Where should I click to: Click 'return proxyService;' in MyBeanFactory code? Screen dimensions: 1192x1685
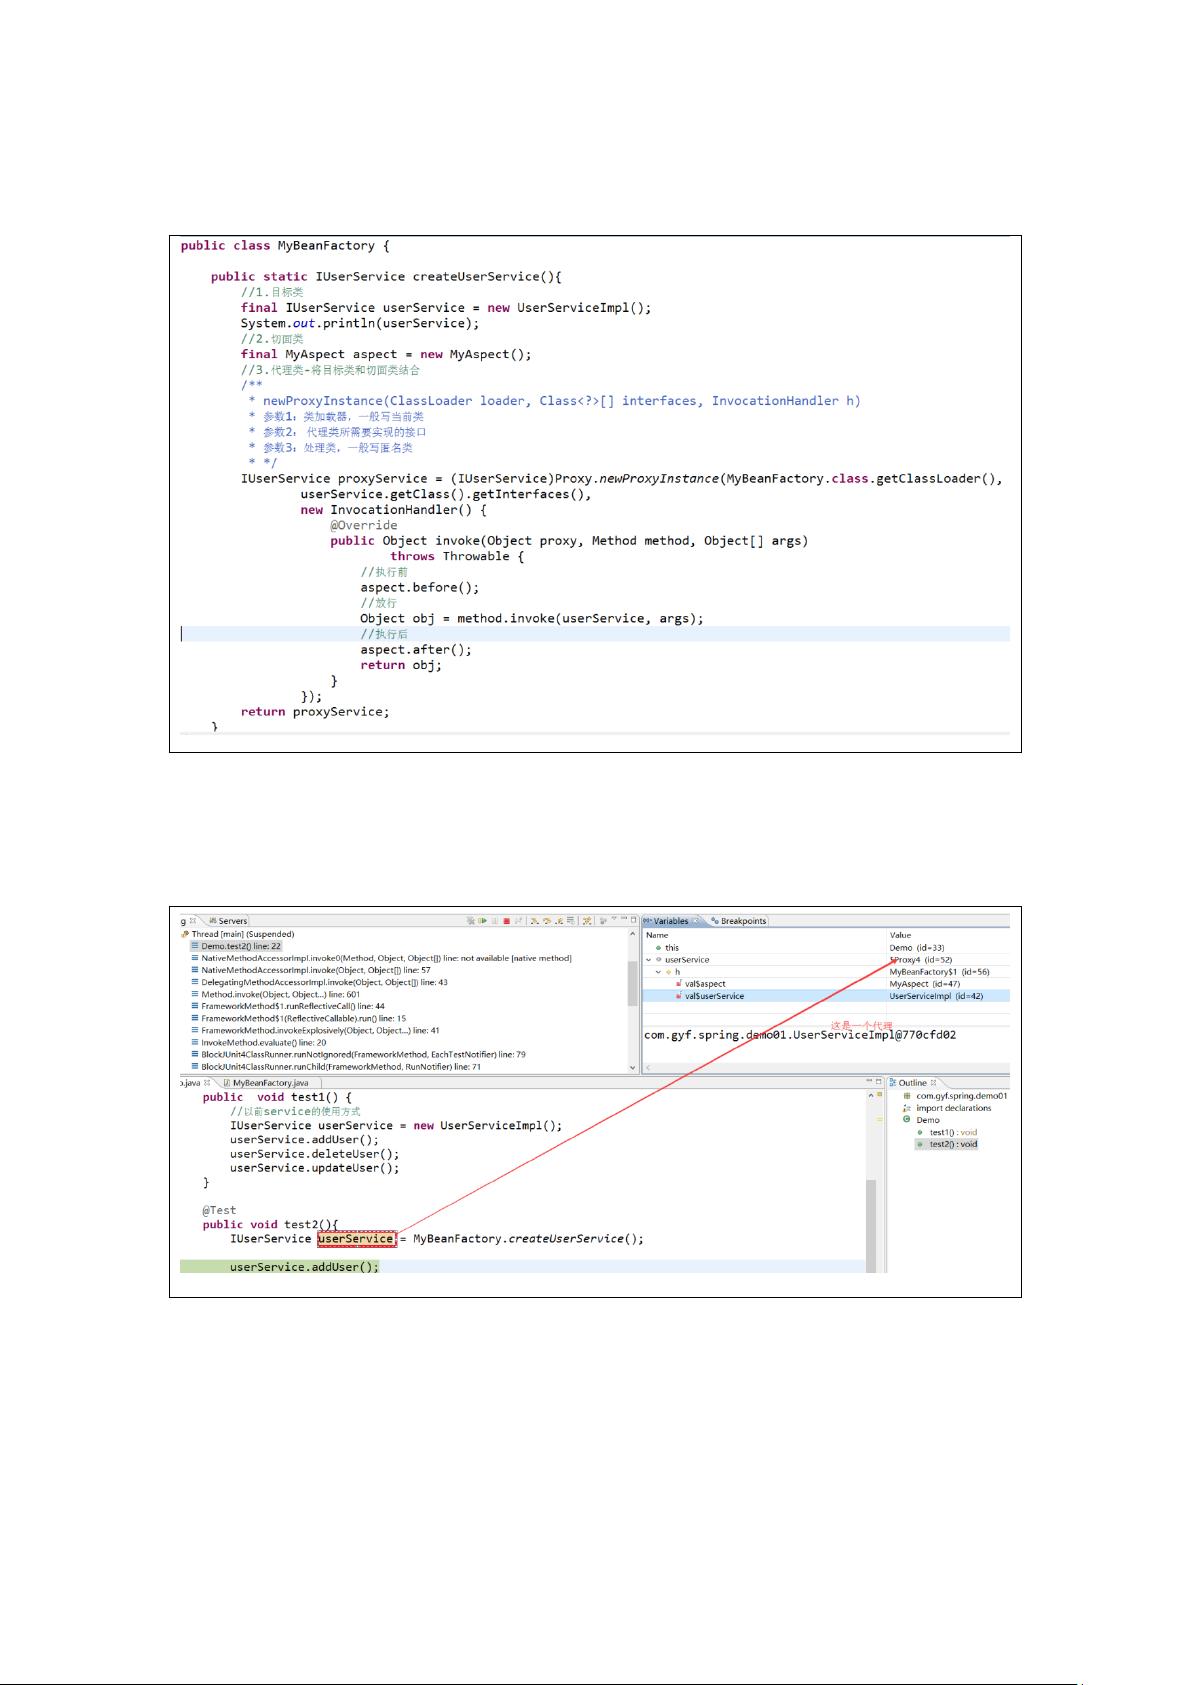tap(315, 712)
